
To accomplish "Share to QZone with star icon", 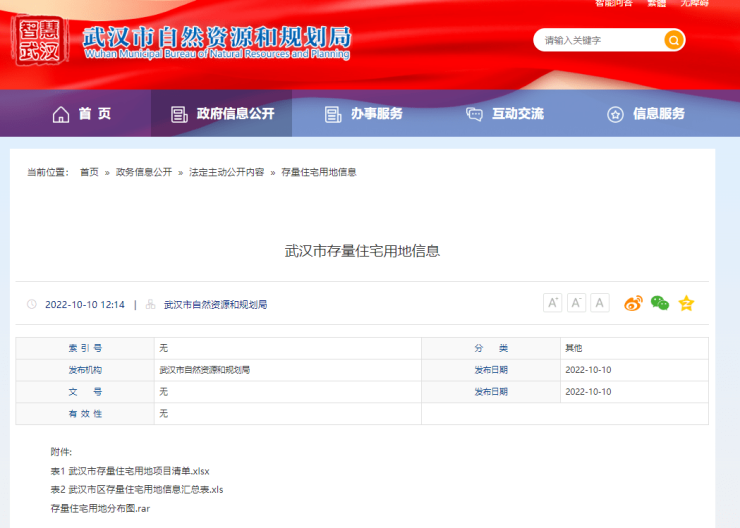I will [686, 303].
